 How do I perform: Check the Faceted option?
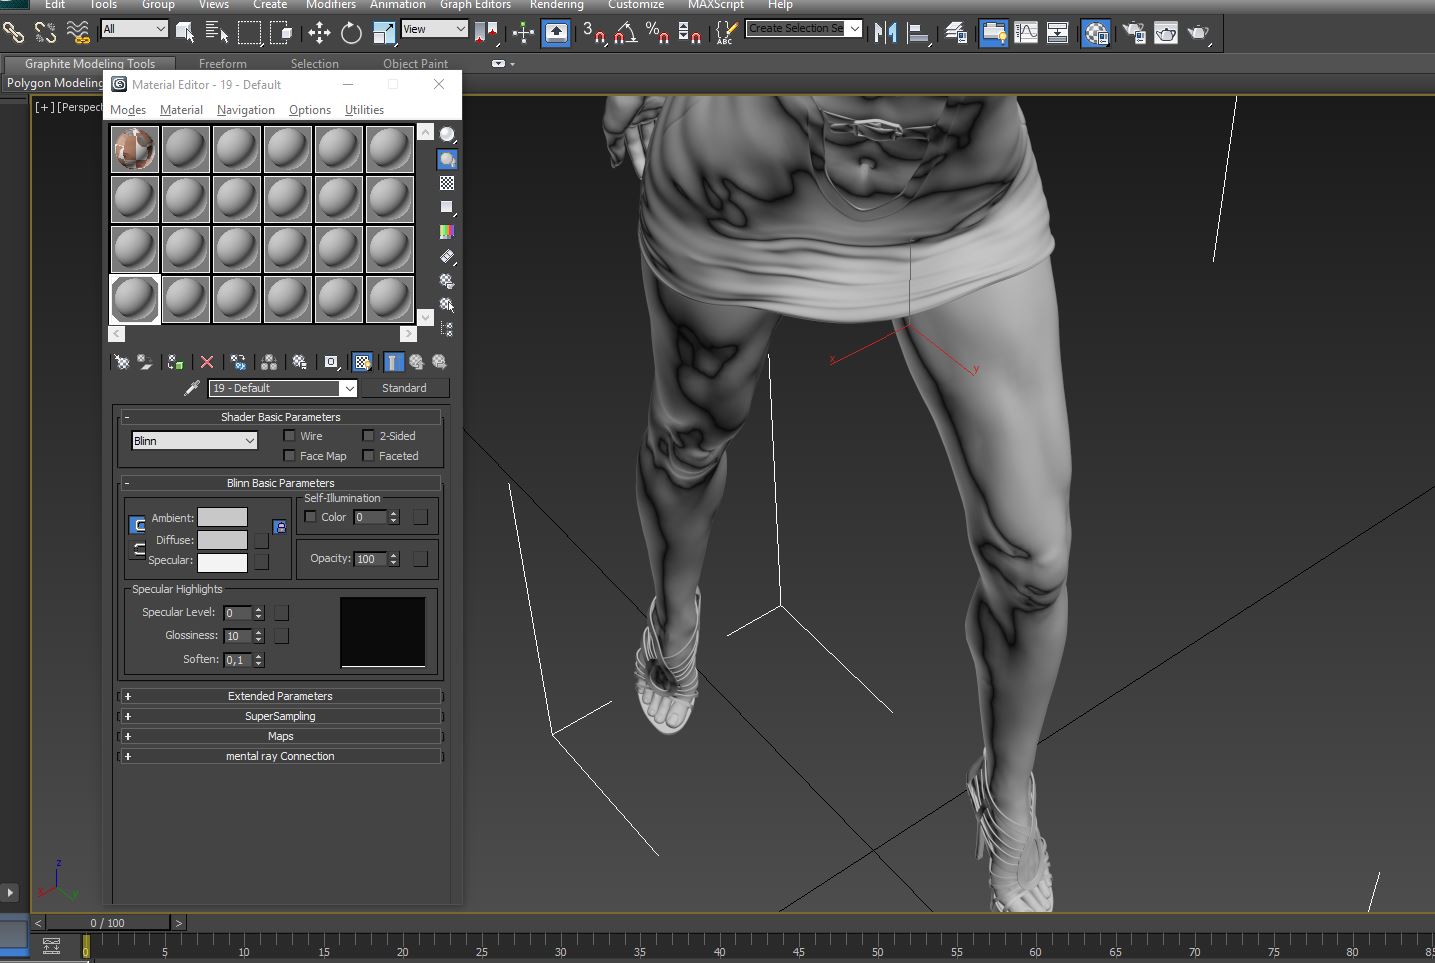[x=368, y=456]
